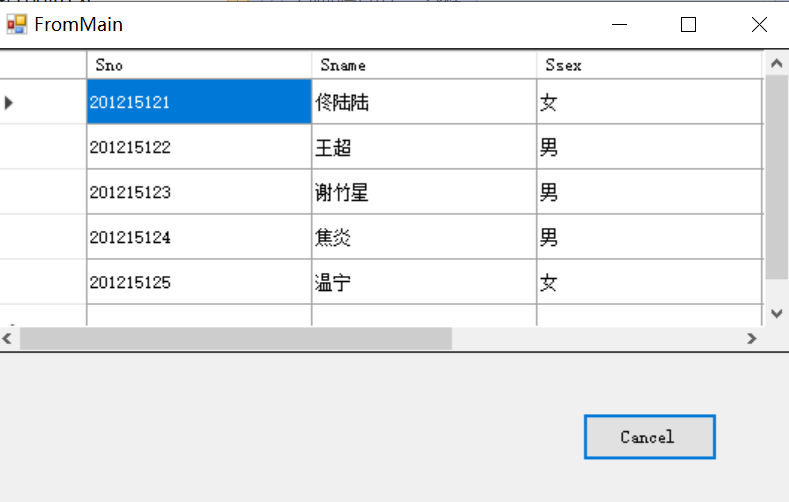
Task: Select the name cell 焦炎
Action: (x=424, y=237)
